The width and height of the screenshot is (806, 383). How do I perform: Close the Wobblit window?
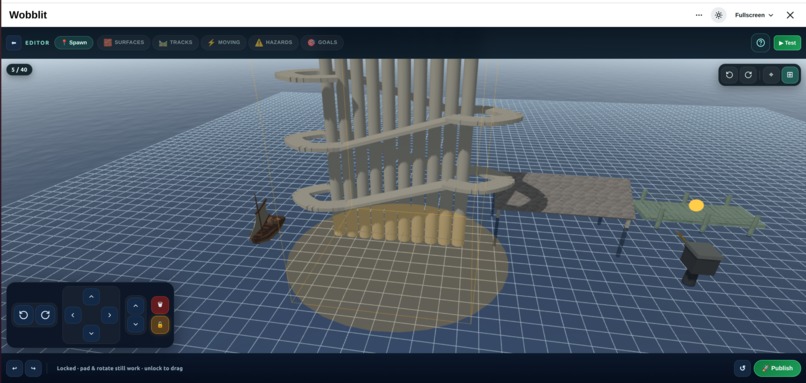790,15
